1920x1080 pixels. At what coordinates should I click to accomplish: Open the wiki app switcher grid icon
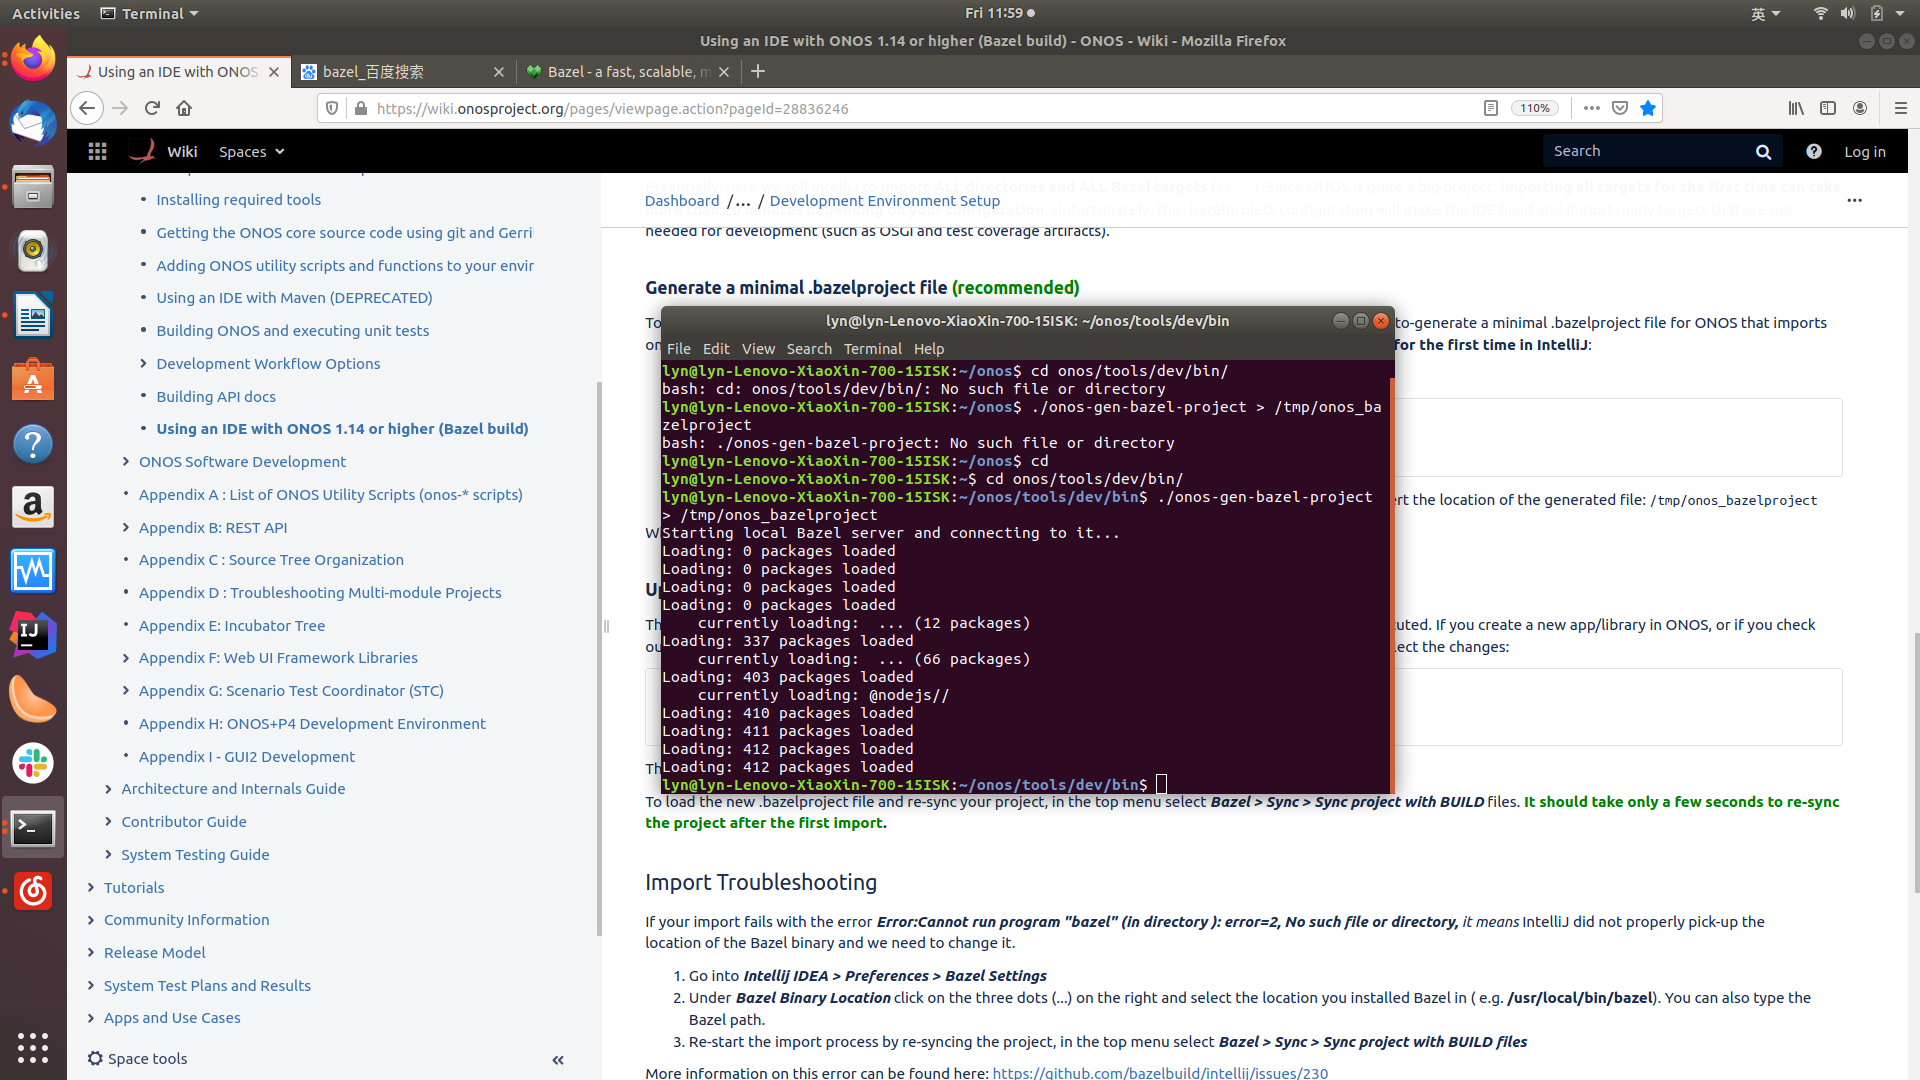pyautogui.click(x=97, y=151)
